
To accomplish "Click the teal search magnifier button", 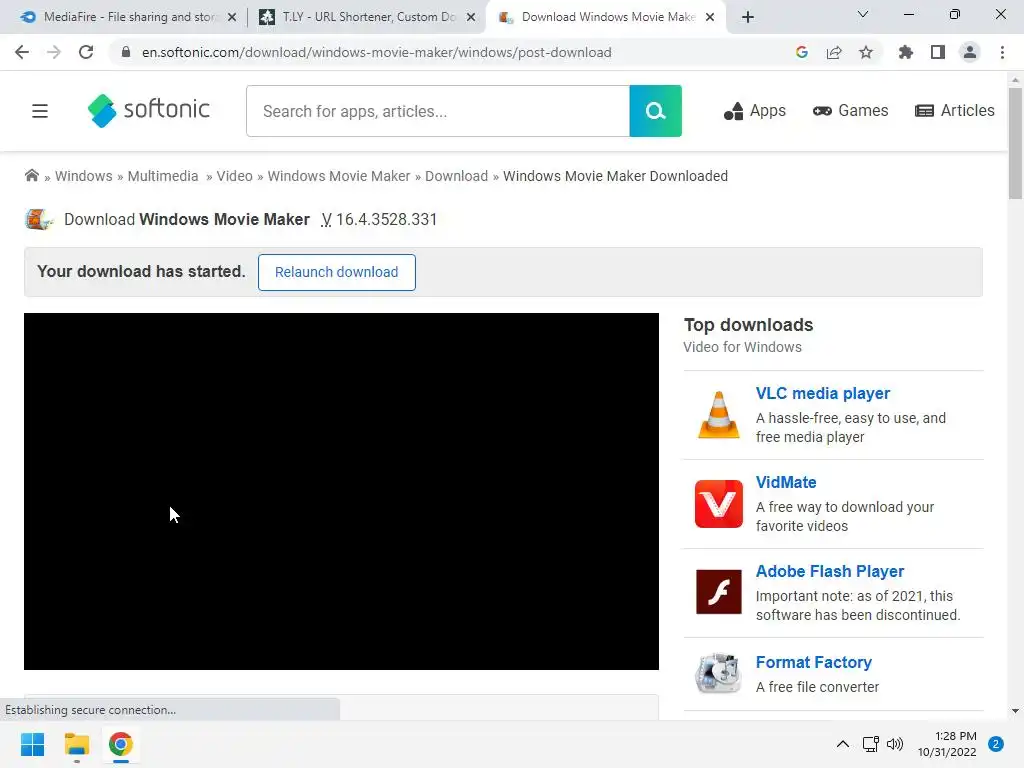I will pyautogui.click(x=656, y=111).
